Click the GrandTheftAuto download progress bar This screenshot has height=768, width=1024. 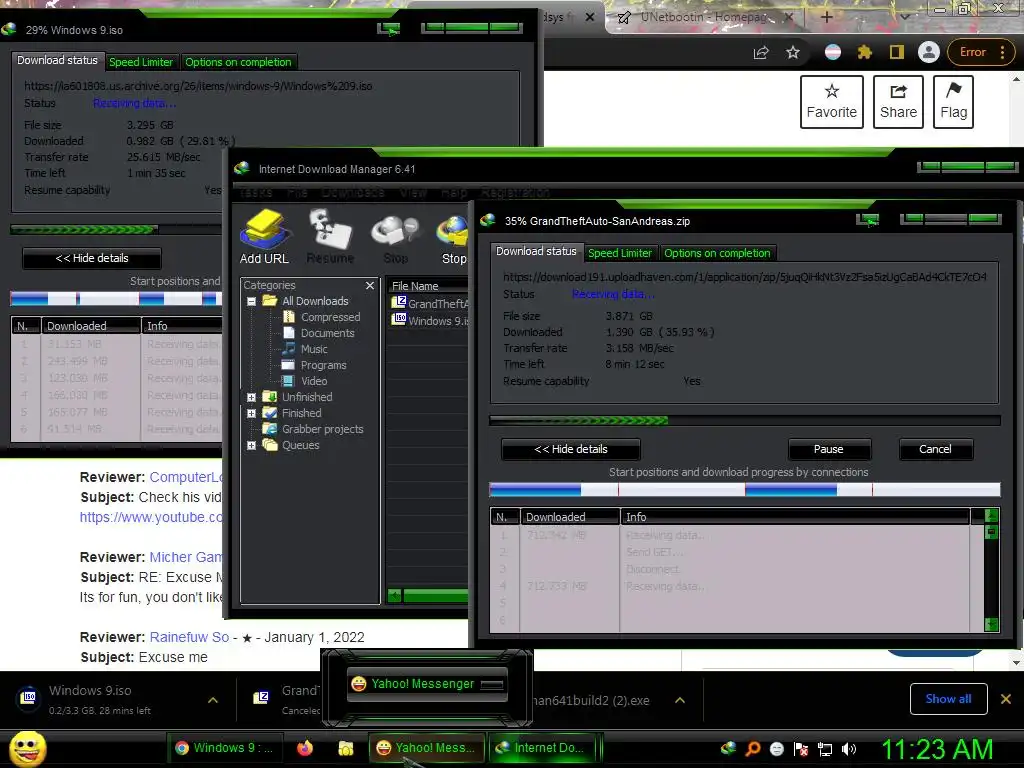pos(744,421)
